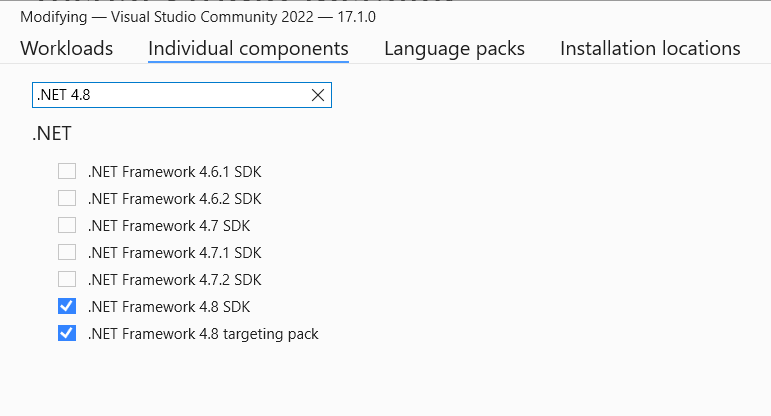This screenshot has width=771, height=416.
Task: Click inside the .NET 4.8 search field
Action: coord(168,95)
